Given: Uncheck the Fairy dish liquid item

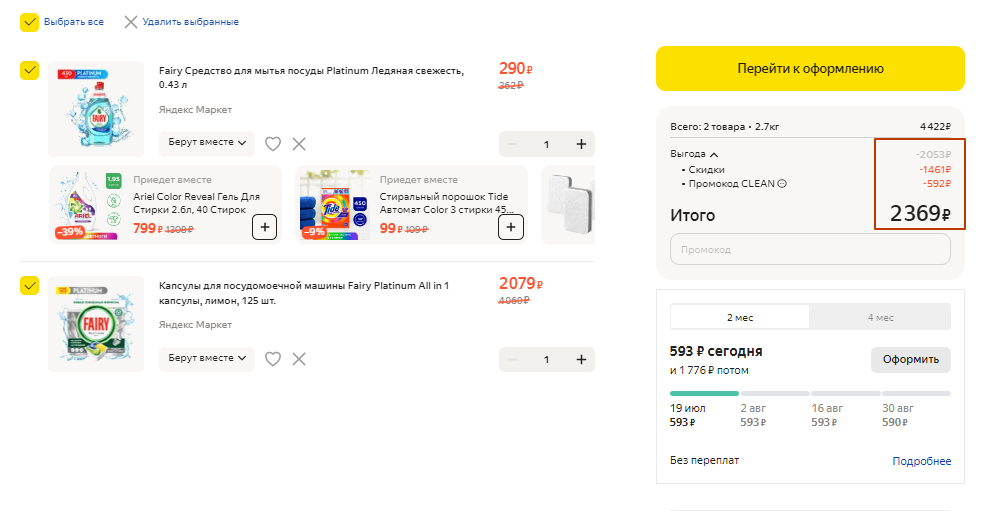Looking at the screenshot, I should click(30, 70).
